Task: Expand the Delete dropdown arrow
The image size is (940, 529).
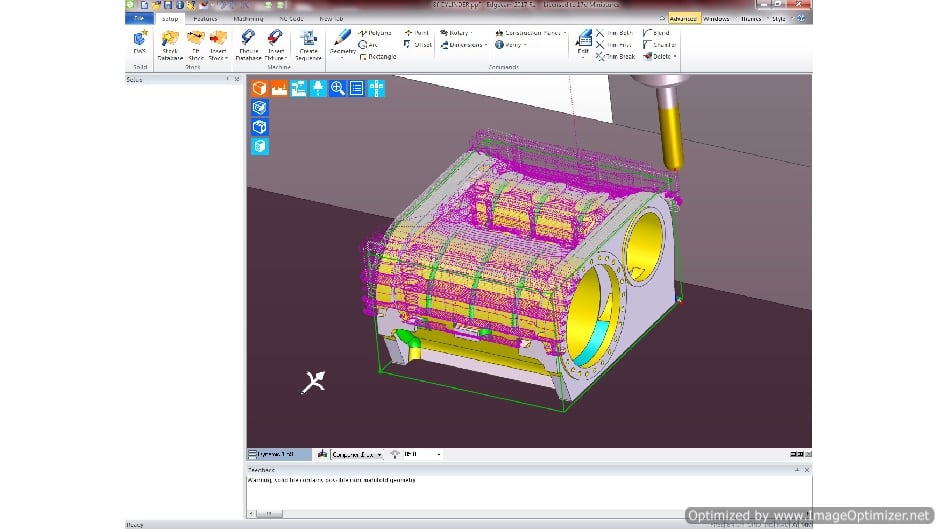Action: 675,57
